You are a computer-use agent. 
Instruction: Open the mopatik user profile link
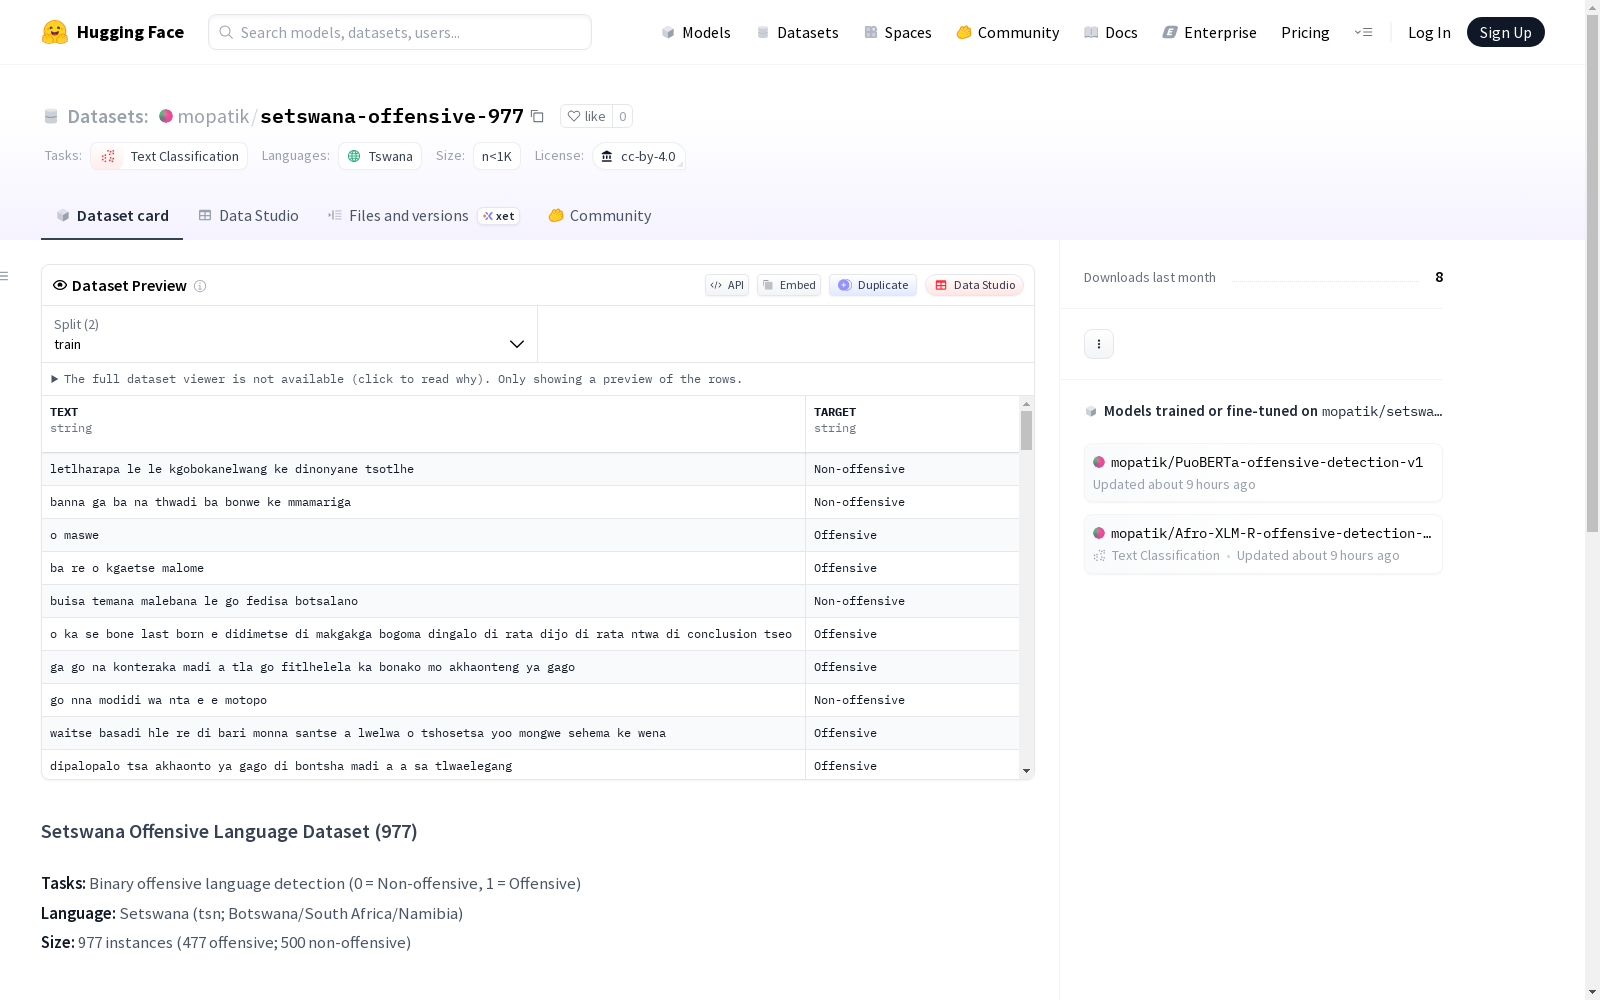point(213,116)
